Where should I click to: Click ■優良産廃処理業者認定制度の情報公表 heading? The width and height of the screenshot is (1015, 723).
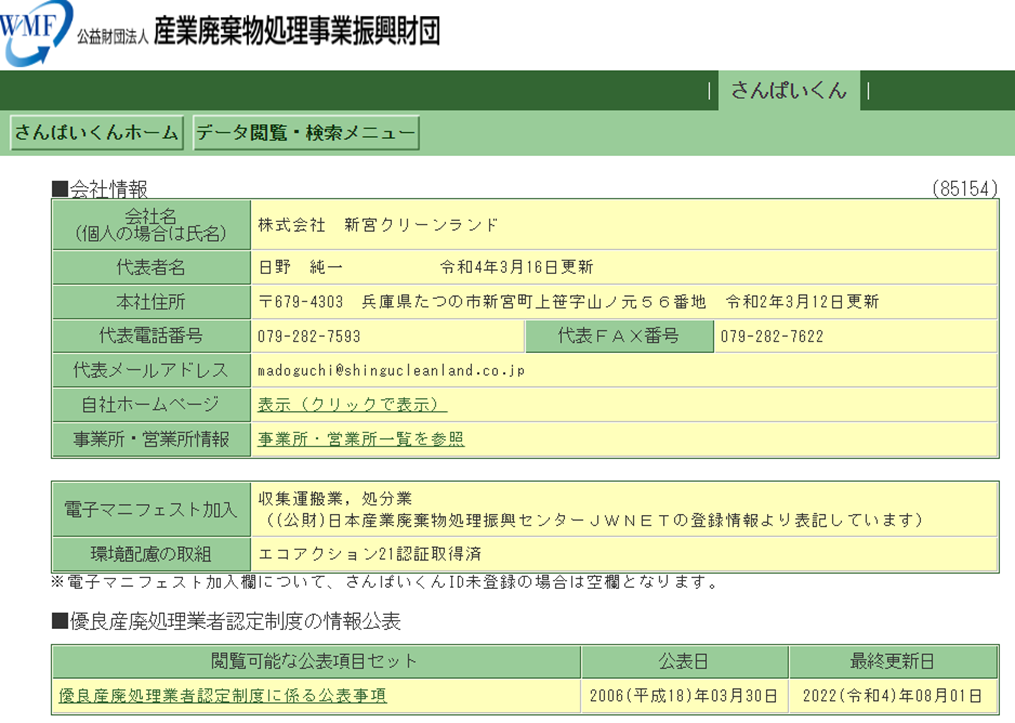[226, 621]
